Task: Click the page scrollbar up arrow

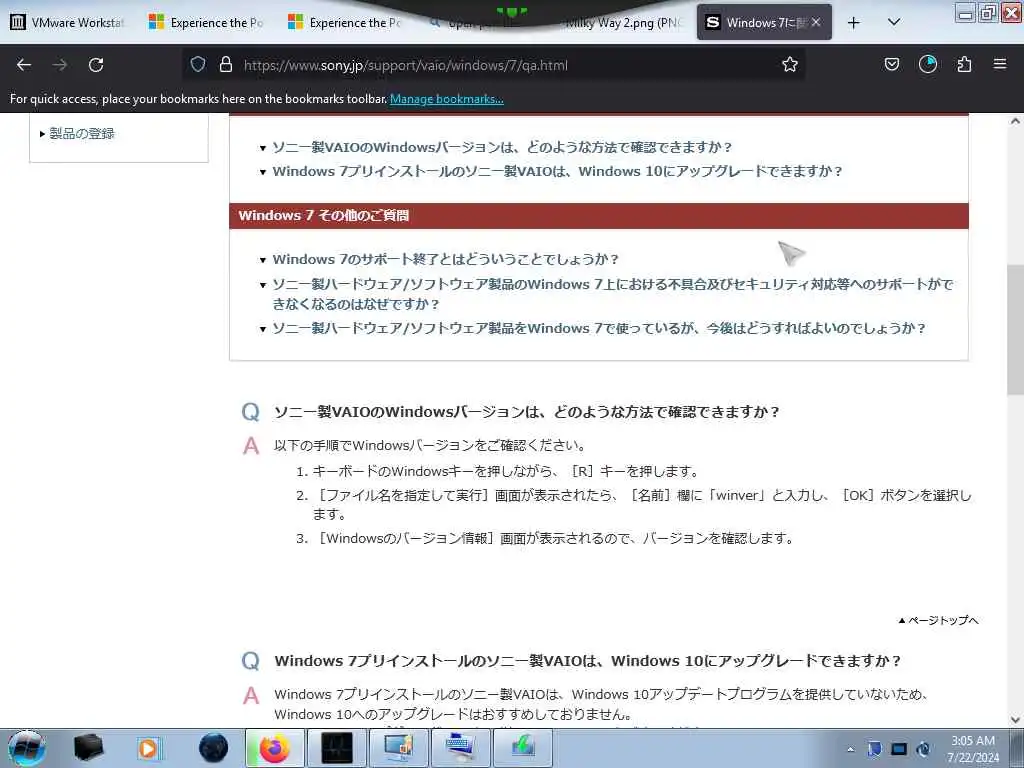Action: (1015, 121)
